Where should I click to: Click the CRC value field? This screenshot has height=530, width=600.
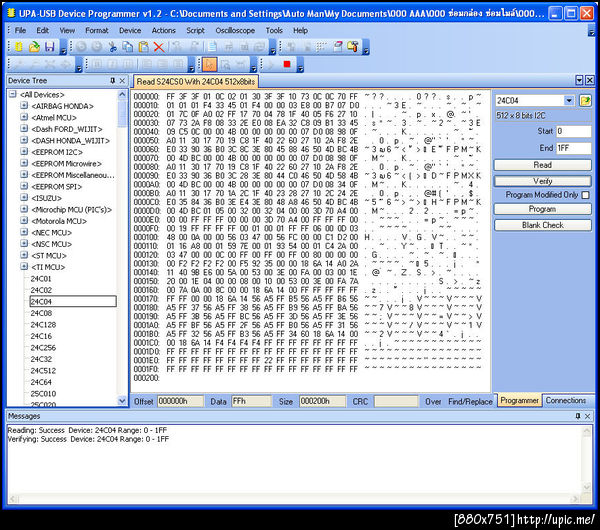pos(396,401)
